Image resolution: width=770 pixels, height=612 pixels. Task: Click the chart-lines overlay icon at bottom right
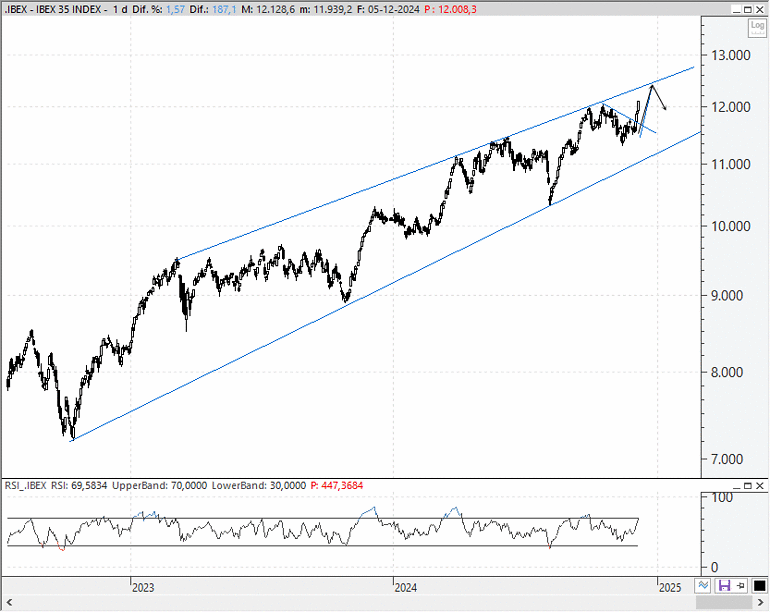click(x=703, y=585)
